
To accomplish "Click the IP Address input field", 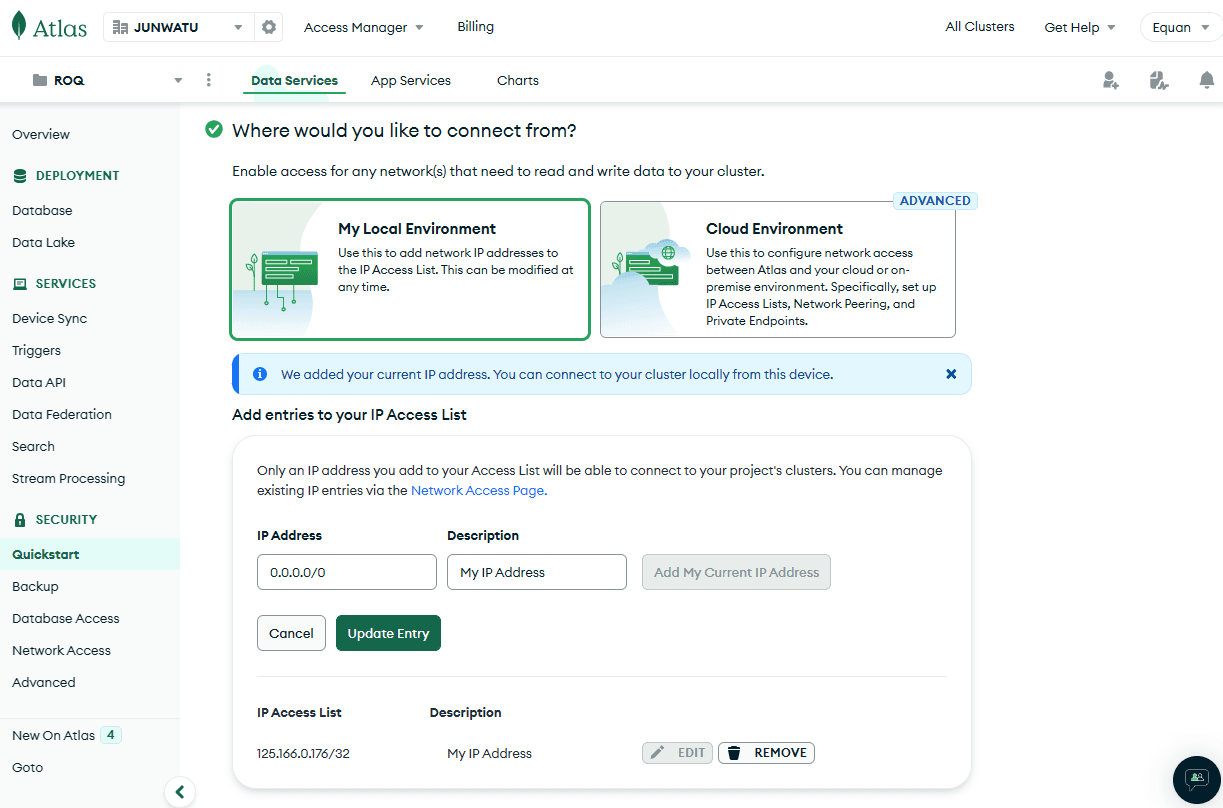I will click(347, 572).
